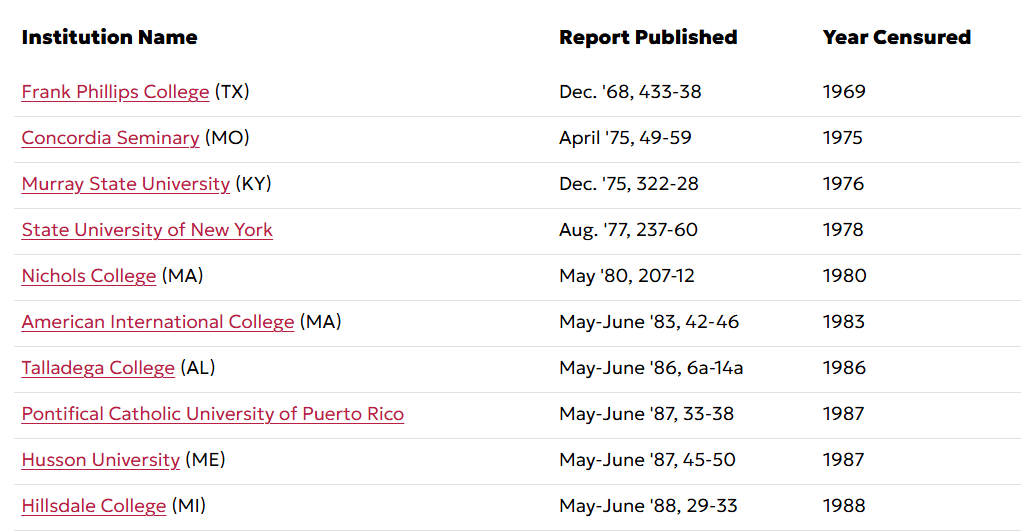Open the Frank Phillips College link
Image resolution: width=1023 pixels, height=531 pixels.
pyautogui.click(x=115, y=92)
